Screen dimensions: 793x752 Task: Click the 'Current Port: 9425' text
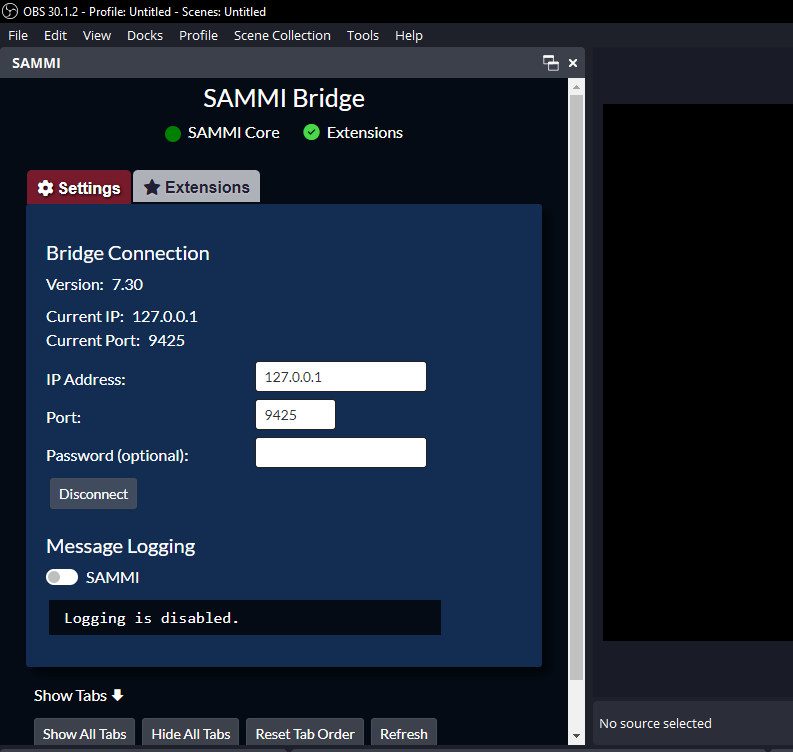coord(115,341)
